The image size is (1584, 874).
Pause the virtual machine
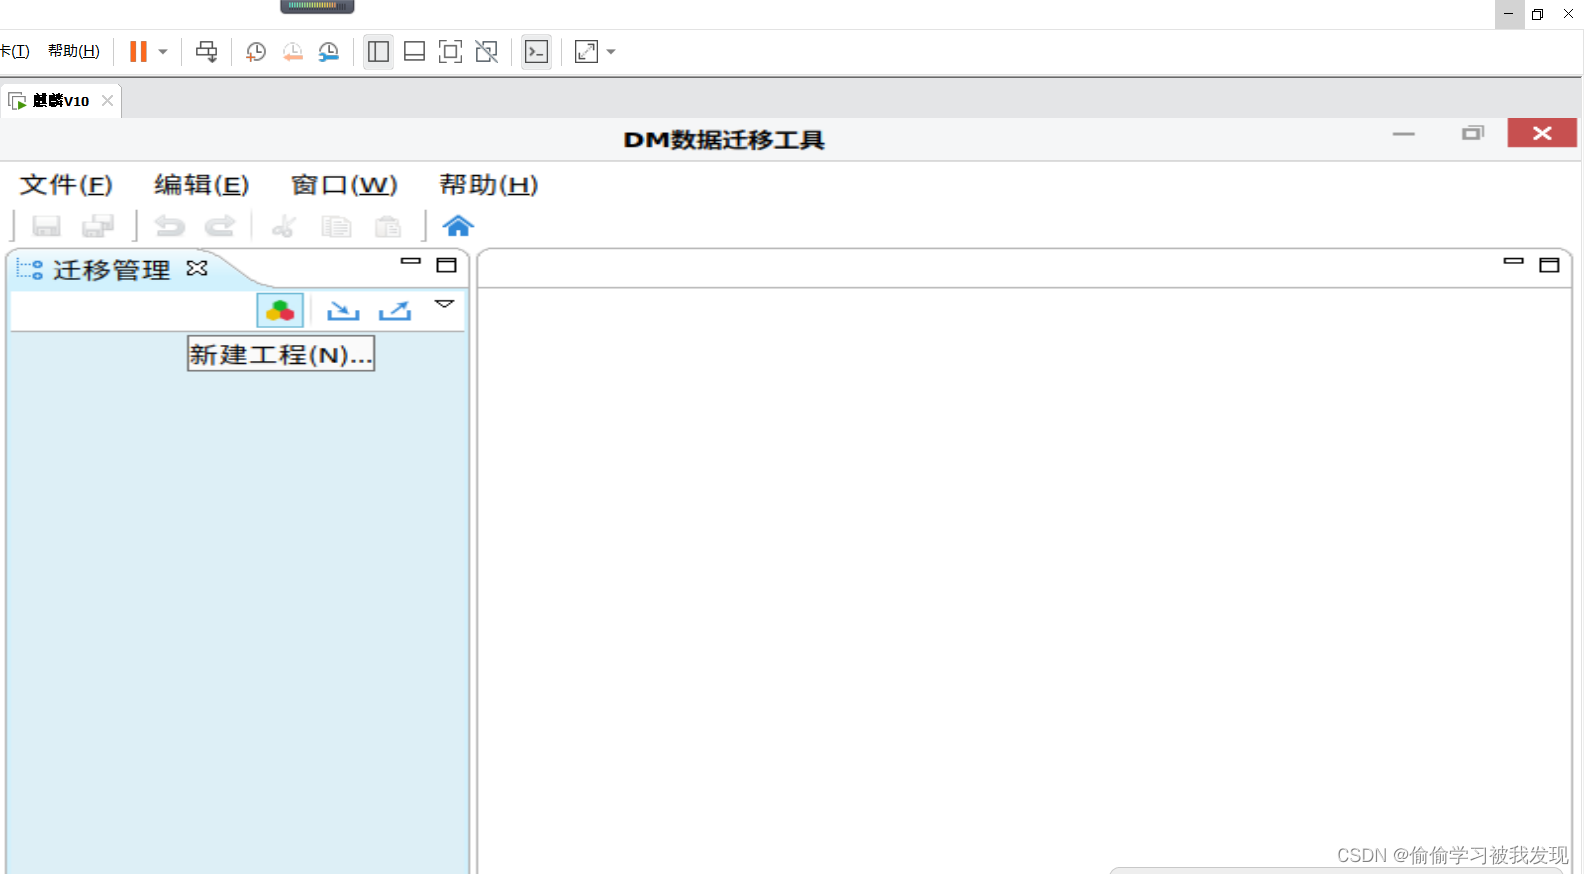pyautogui.click(x=138, y=51)
